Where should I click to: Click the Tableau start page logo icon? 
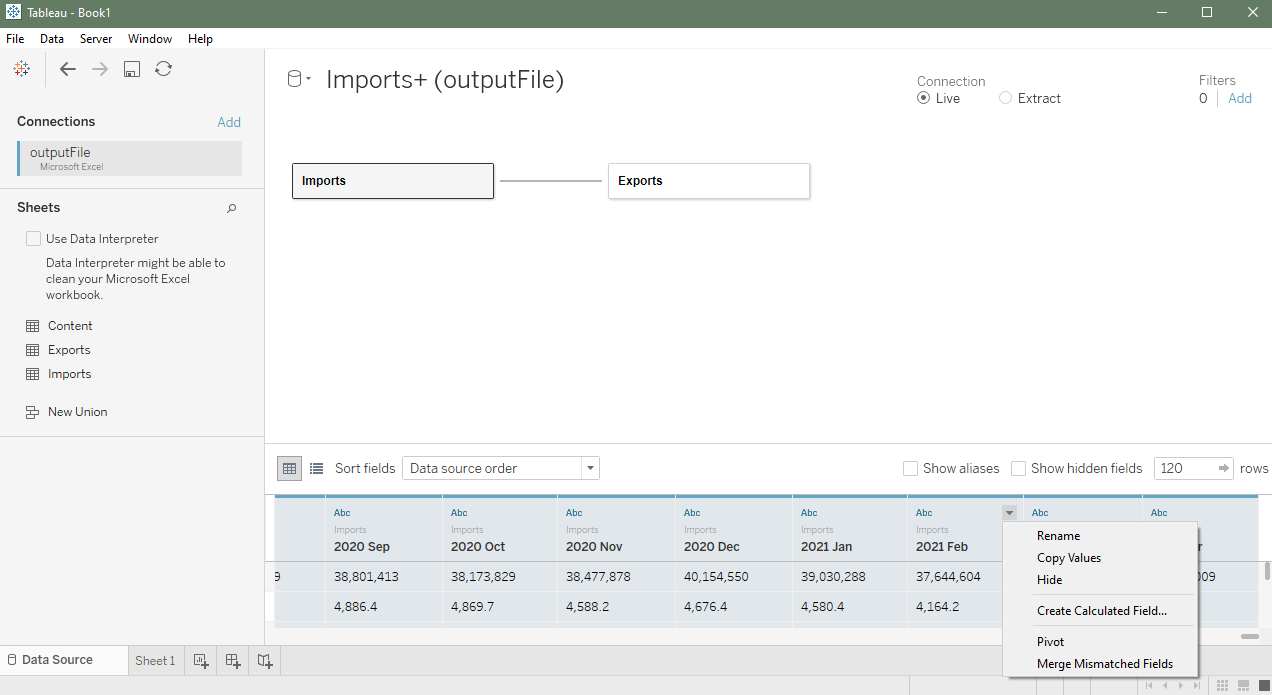point(21,69)
